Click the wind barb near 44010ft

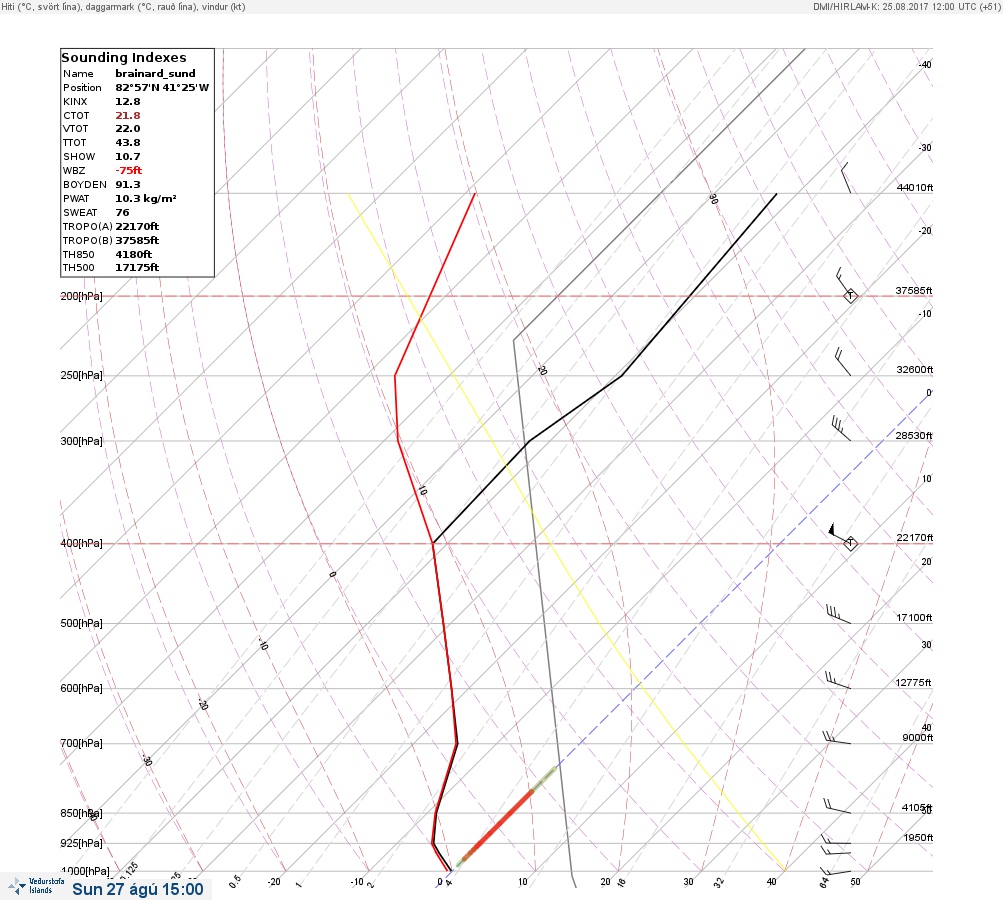pos(846,178)
